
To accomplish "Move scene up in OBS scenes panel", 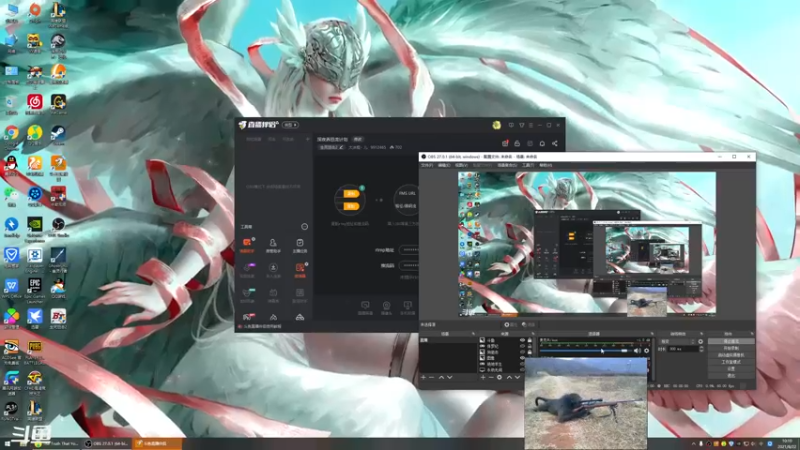I will pyautogui.click(x=441, y=378).
